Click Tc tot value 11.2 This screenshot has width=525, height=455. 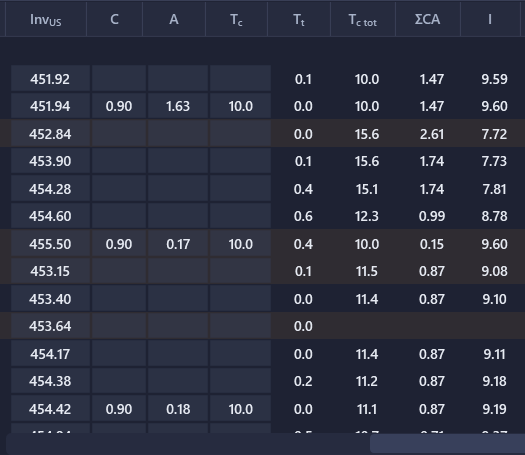pos(367,381)
